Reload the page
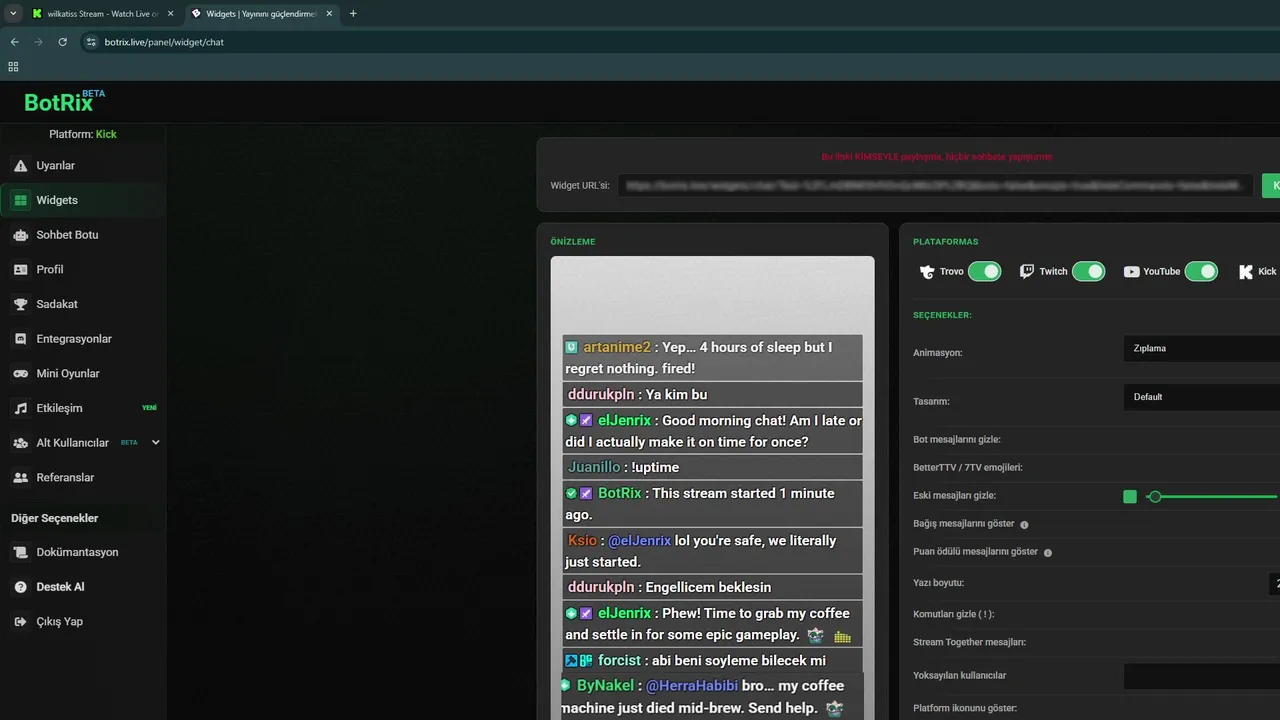This screenshot has width=1280, height=720. pos(62,42)
